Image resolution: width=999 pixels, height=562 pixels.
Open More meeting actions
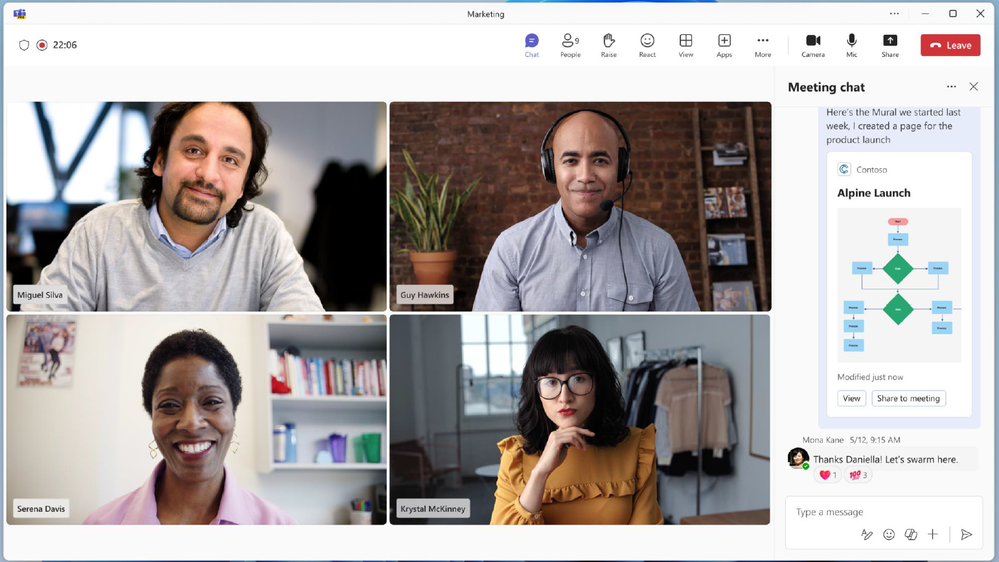click(763, 45)
